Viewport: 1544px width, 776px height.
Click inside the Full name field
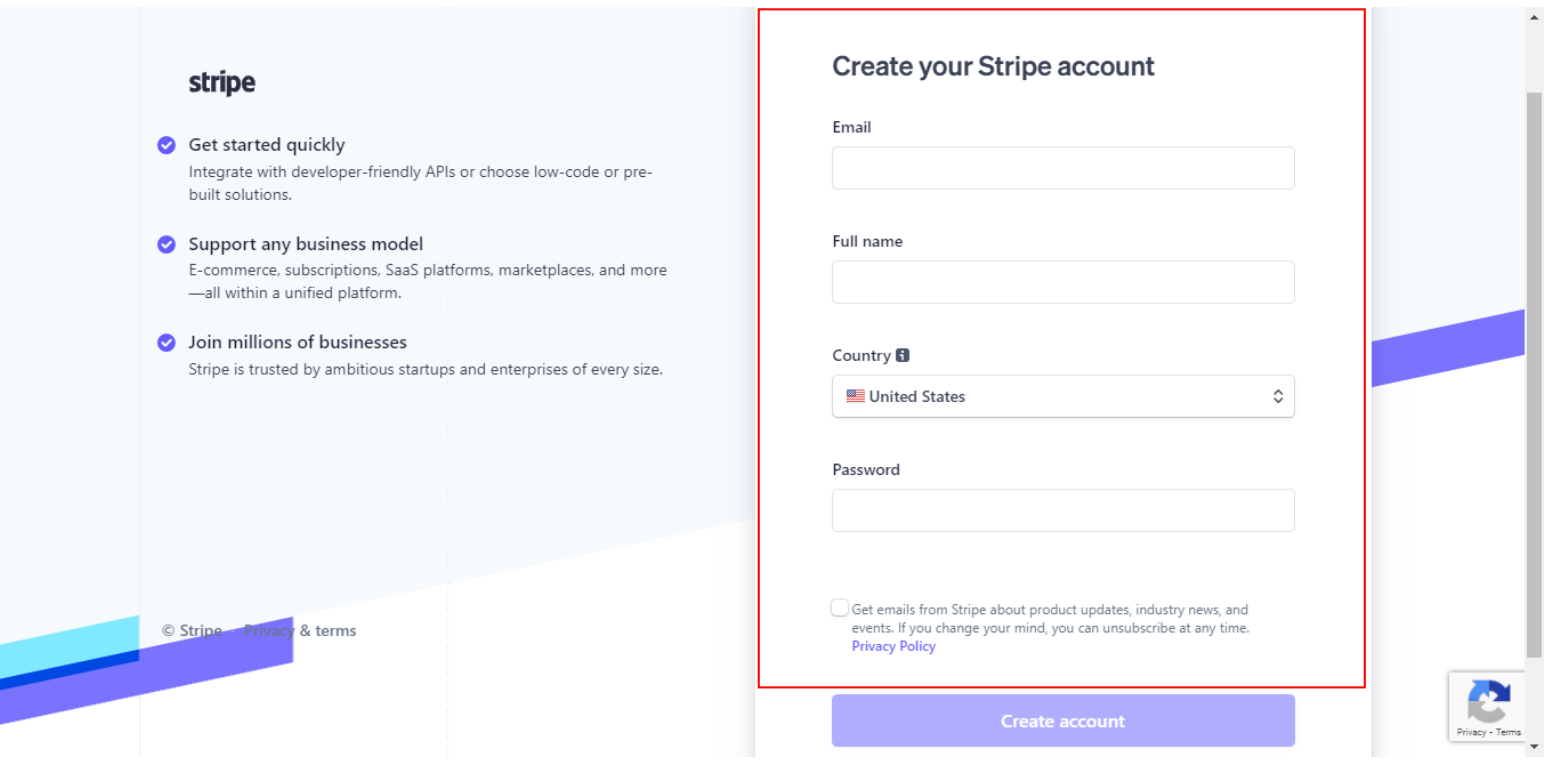(1062, 281)
